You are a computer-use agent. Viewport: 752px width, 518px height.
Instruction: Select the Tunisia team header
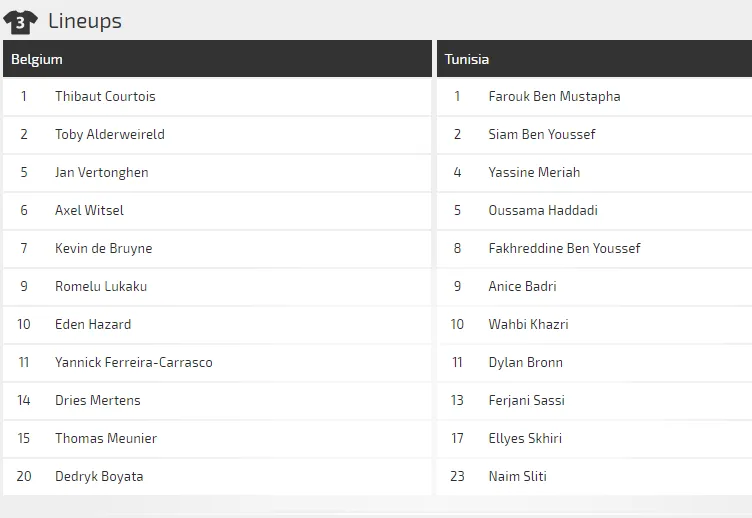467,59
